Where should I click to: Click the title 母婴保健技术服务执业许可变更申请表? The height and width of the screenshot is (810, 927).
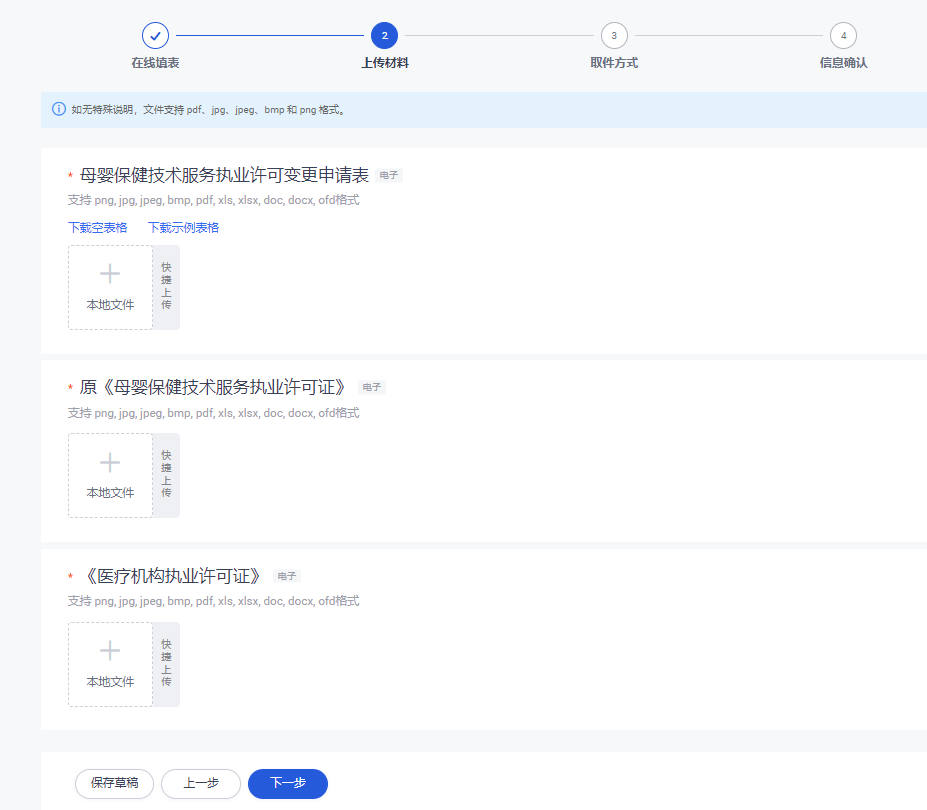(x=224, y=175)
